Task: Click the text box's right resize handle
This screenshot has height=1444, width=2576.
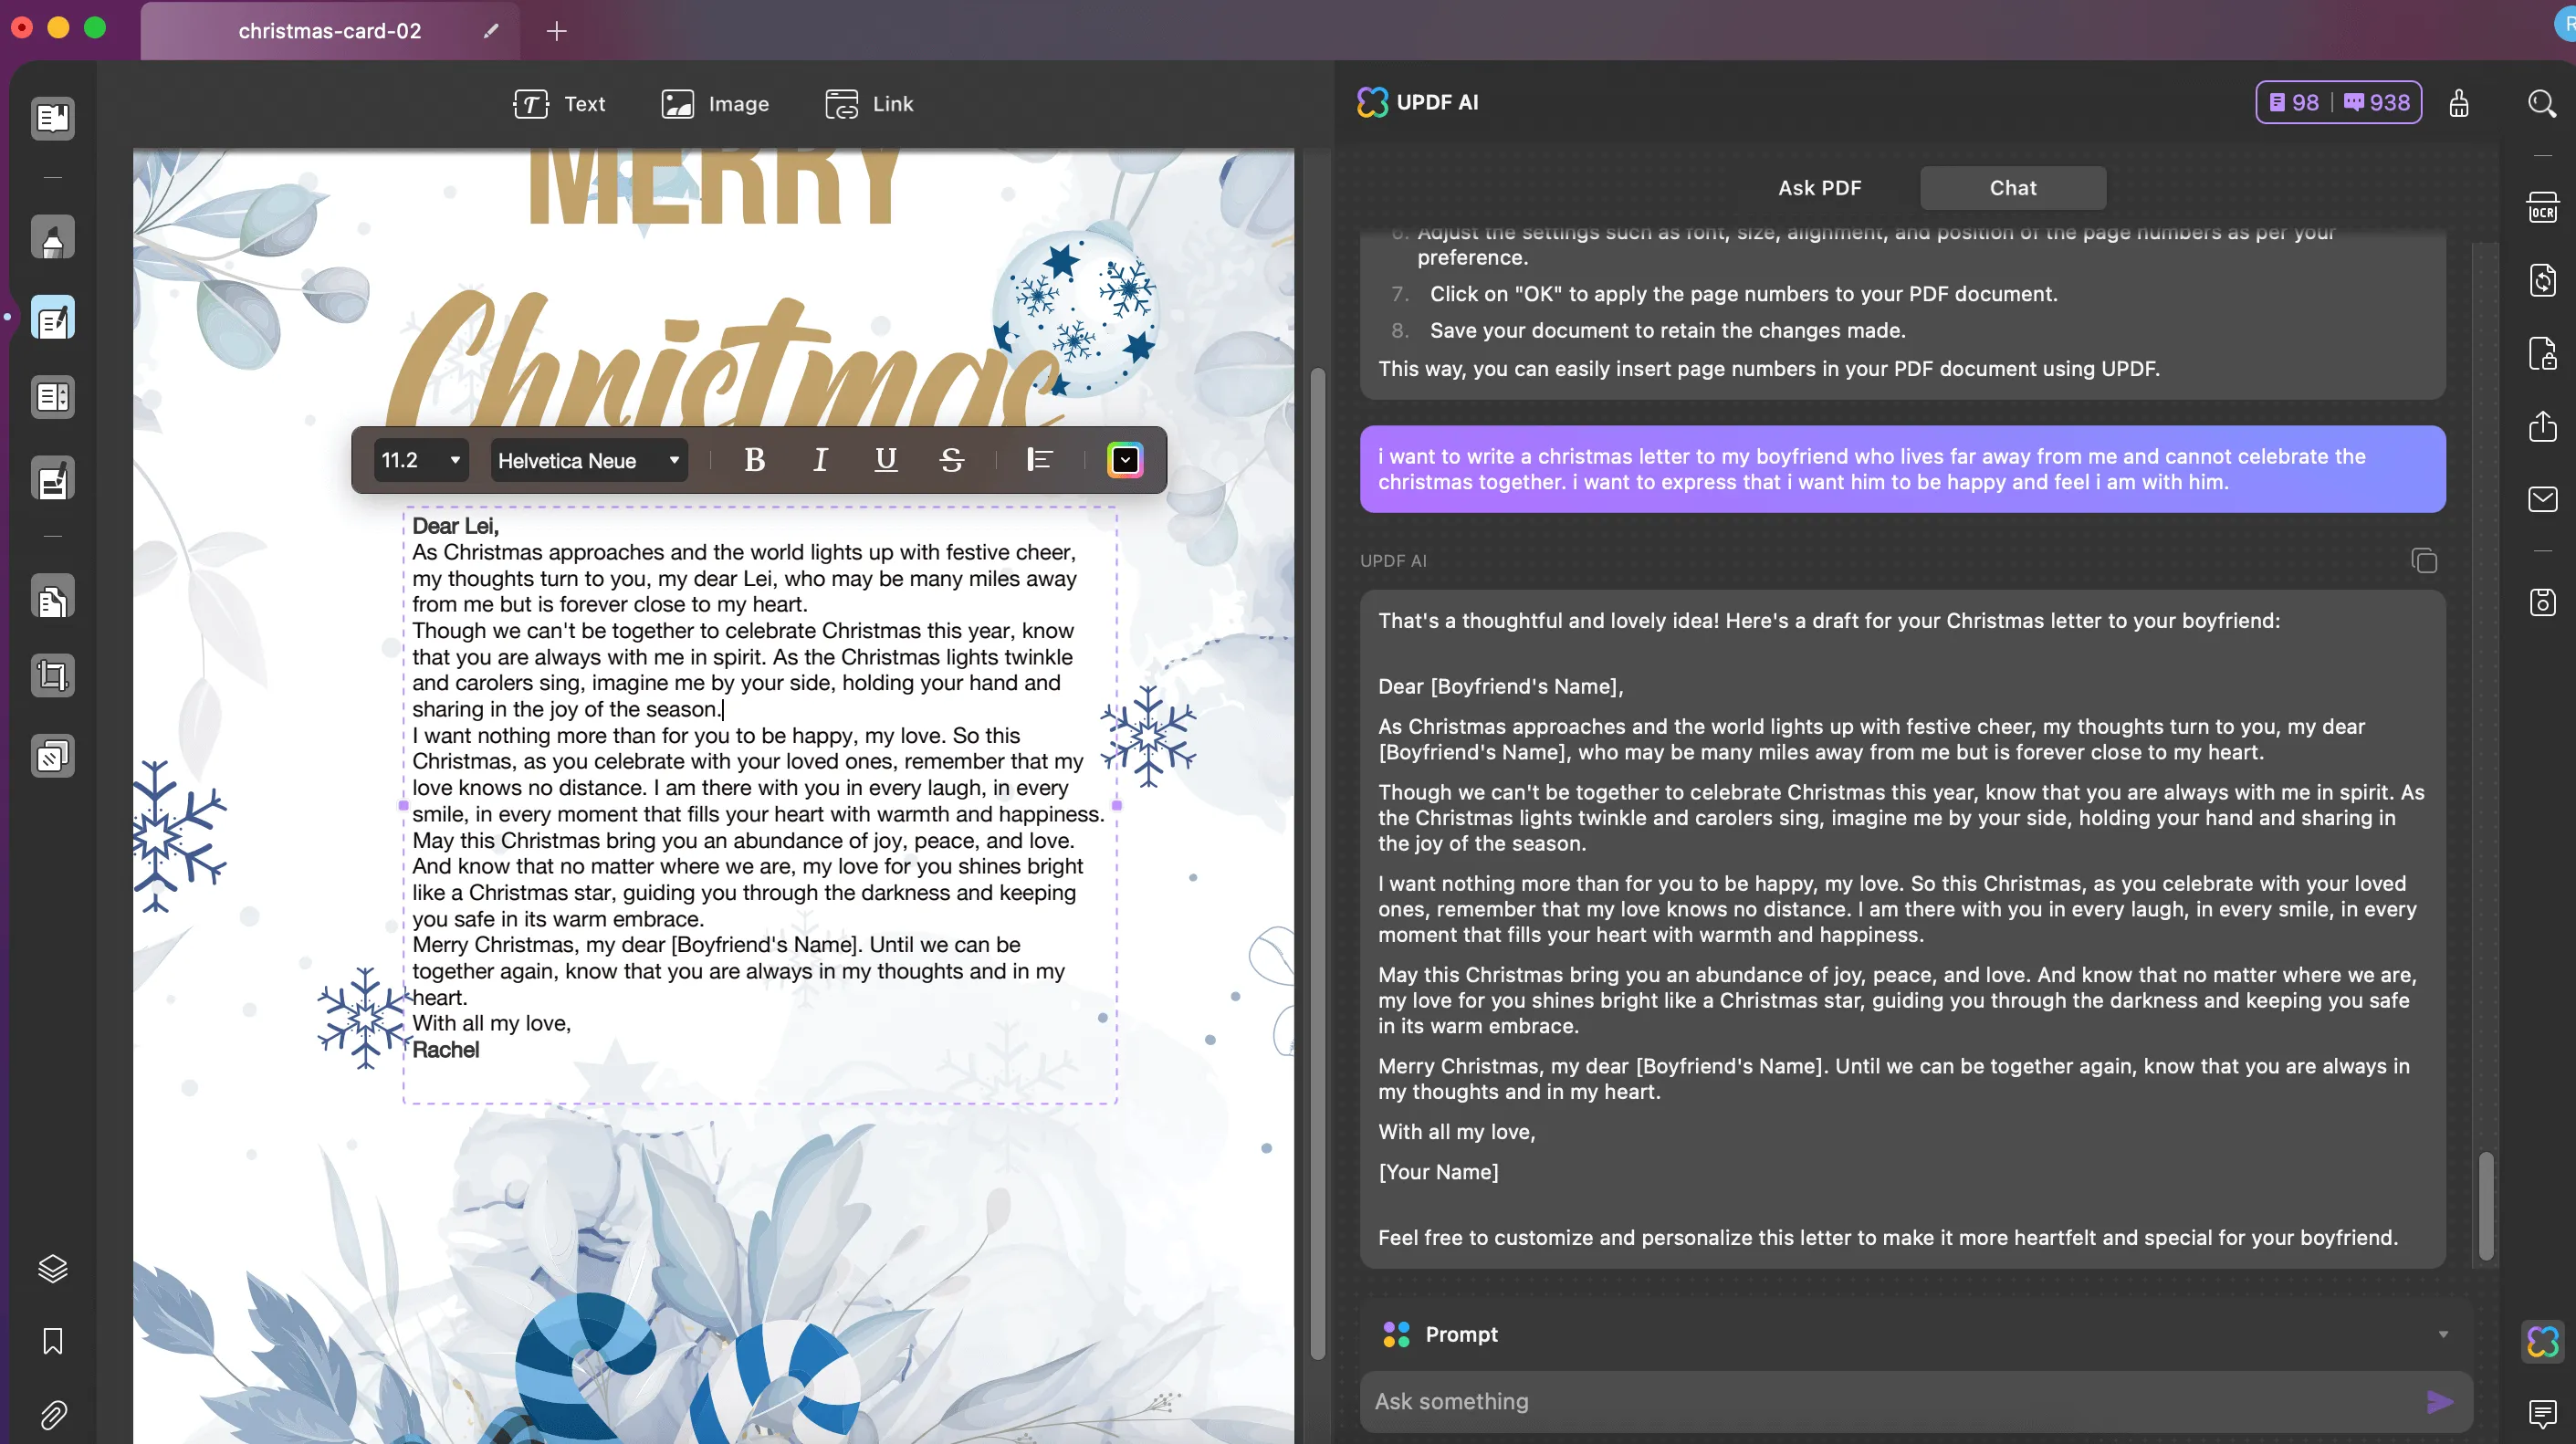Action: click(x=1116, y=805)
